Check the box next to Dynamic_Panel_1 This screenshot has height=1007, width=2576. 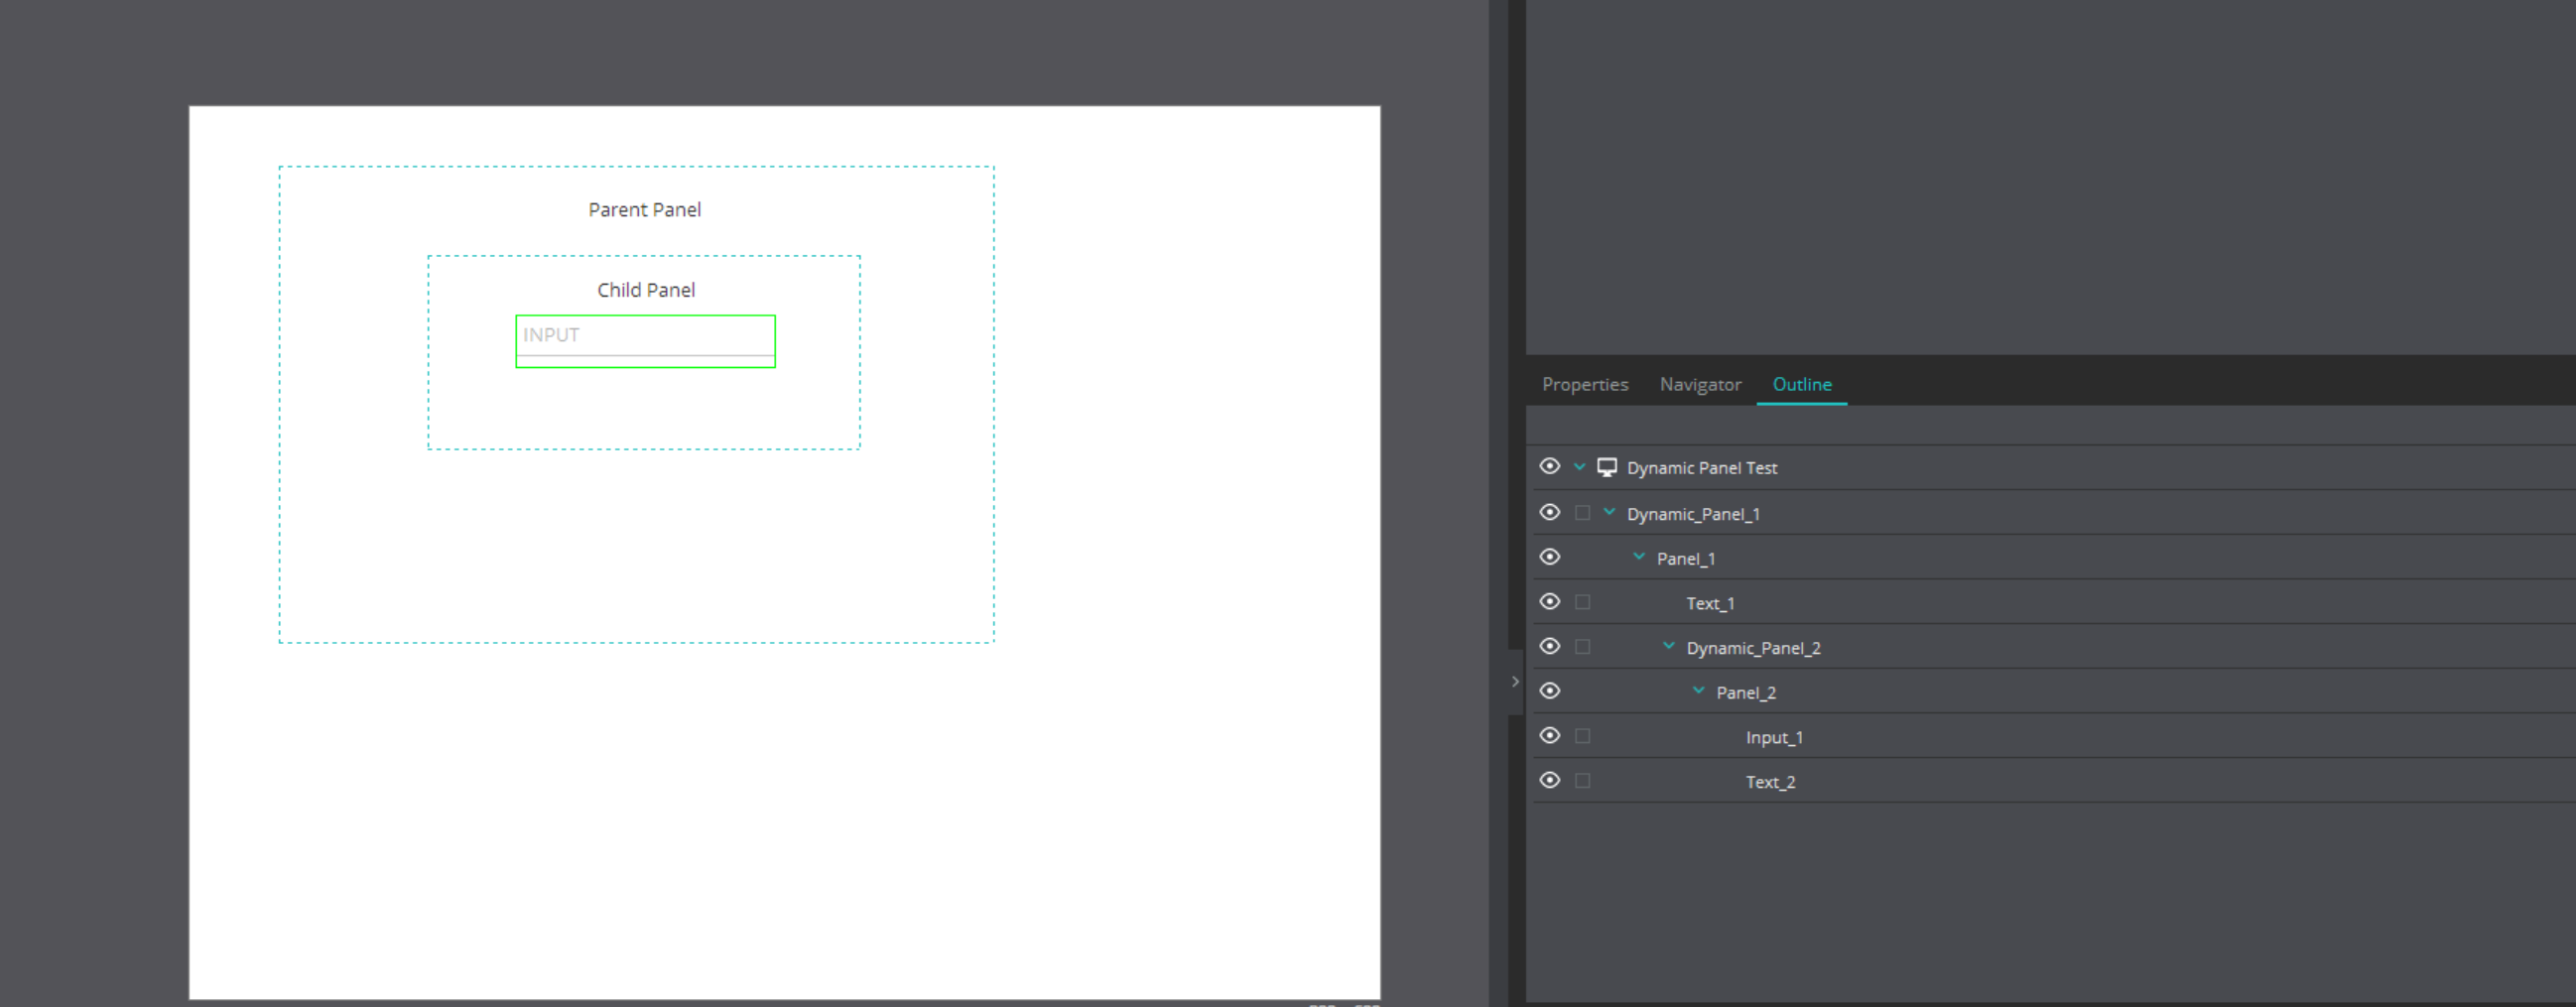tap(1582, 513)
